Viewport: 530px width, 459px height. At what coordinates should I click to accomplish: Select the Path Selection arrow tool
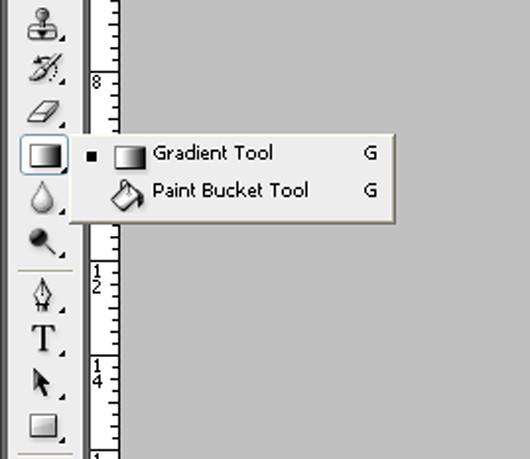tap(42, 383)
